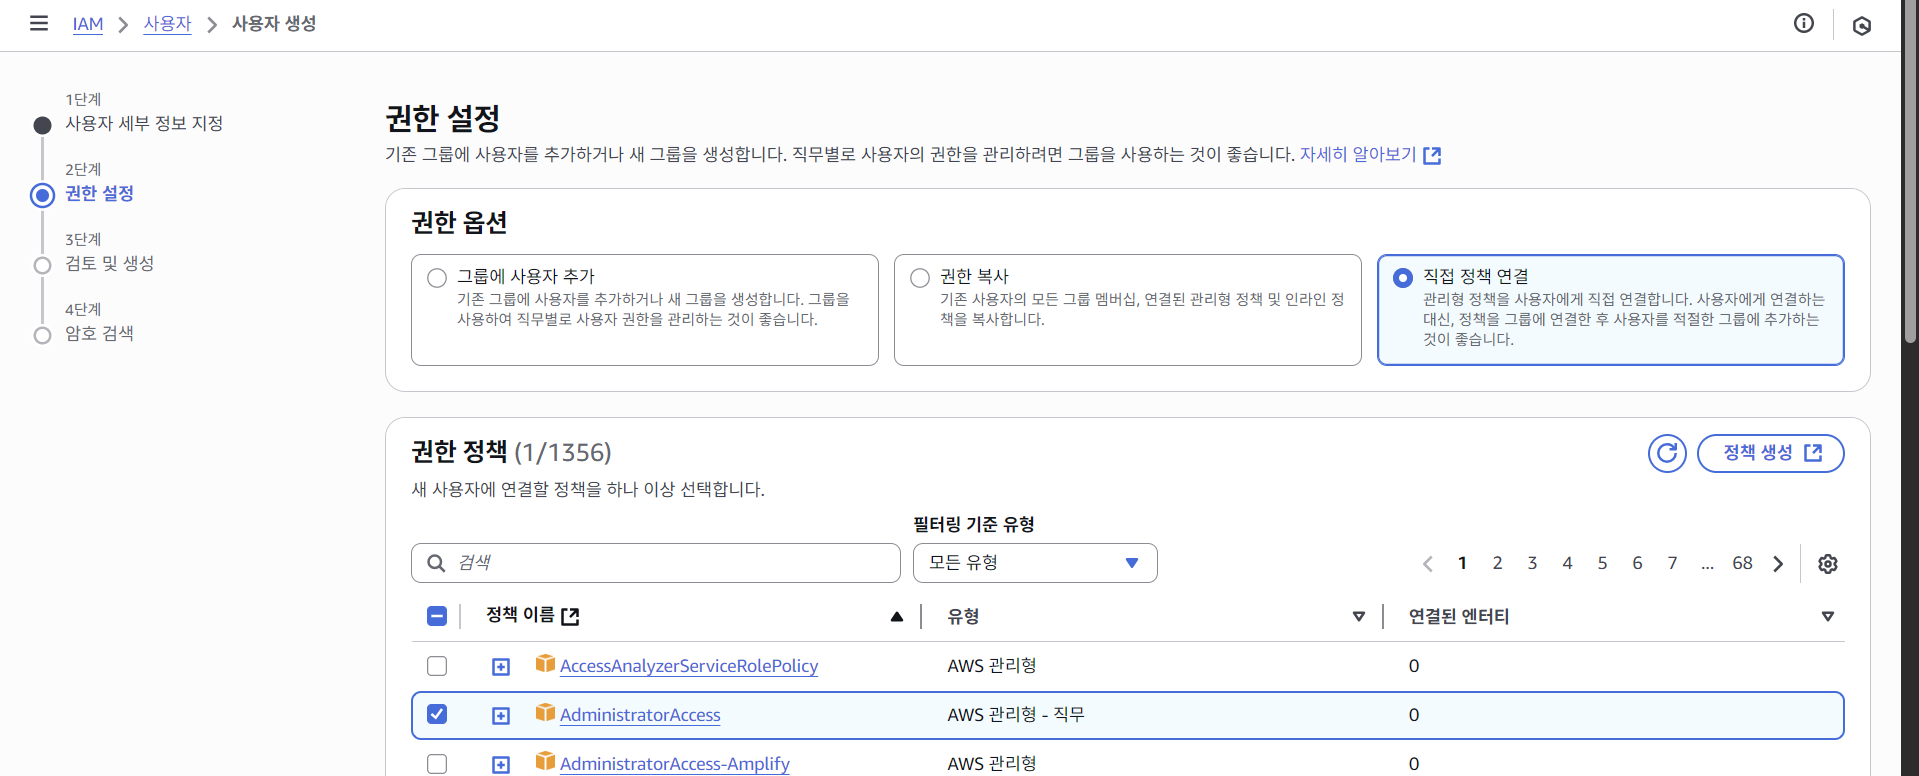1919x776 pixels.
Task: Go to page 6 of policies
Action: click(1637, 563)
